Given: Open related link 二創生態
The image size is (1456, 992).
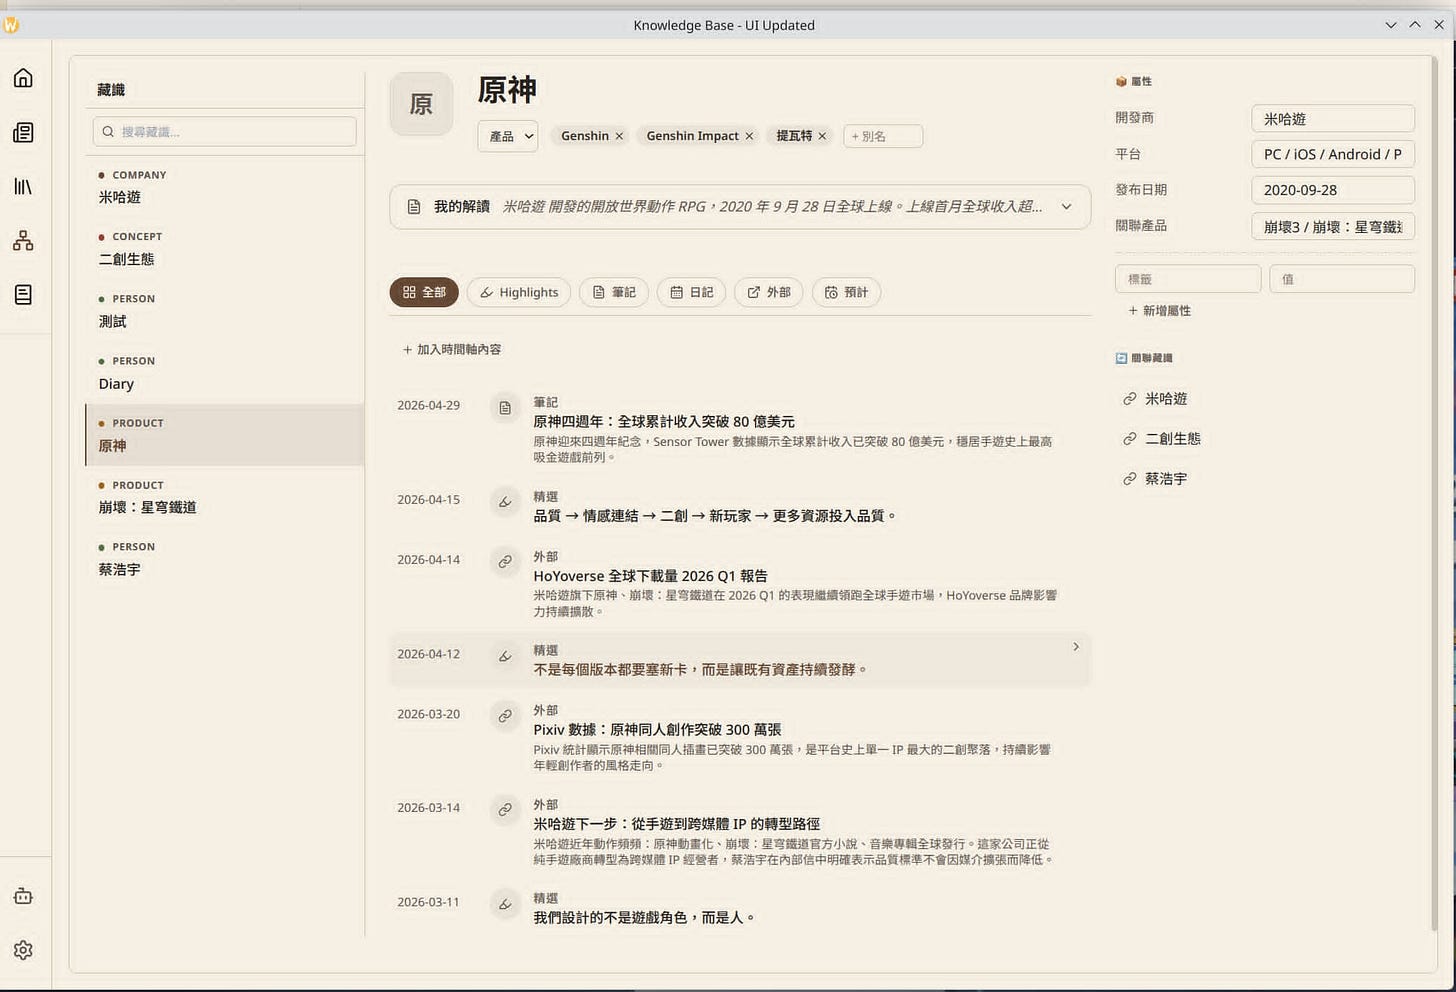Looking at the screenshot, I should [1173, 439].
